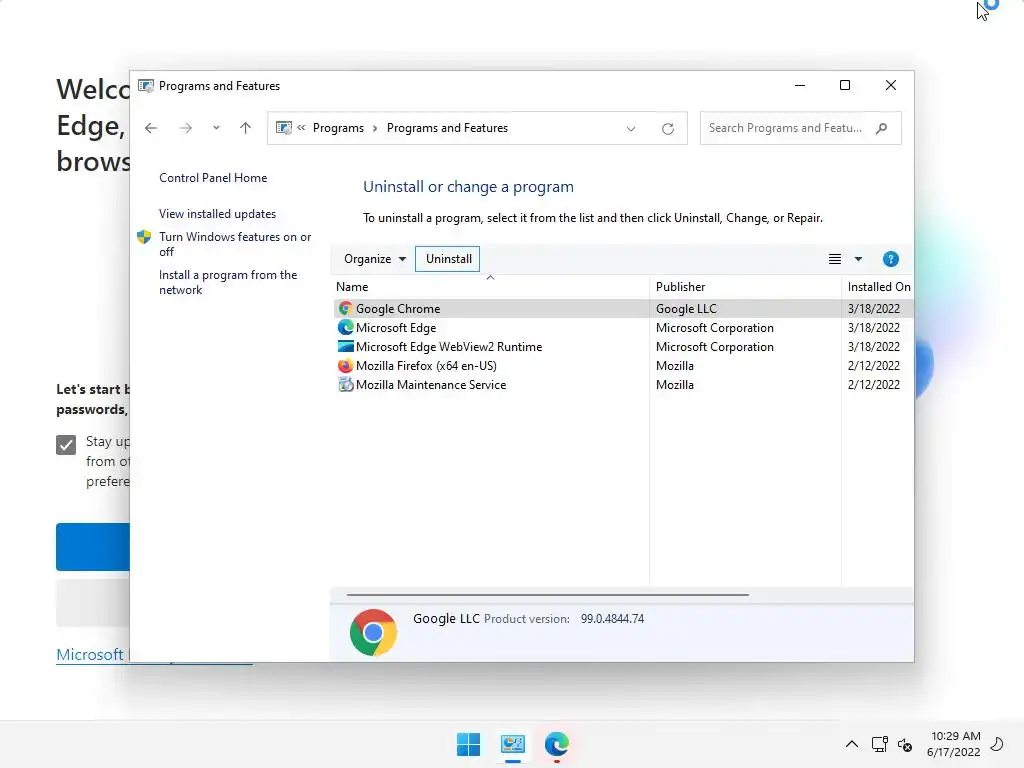Click the muted volume tray icon
Image resolution: width=1024 pixels, height=768 pixels.
905,744
